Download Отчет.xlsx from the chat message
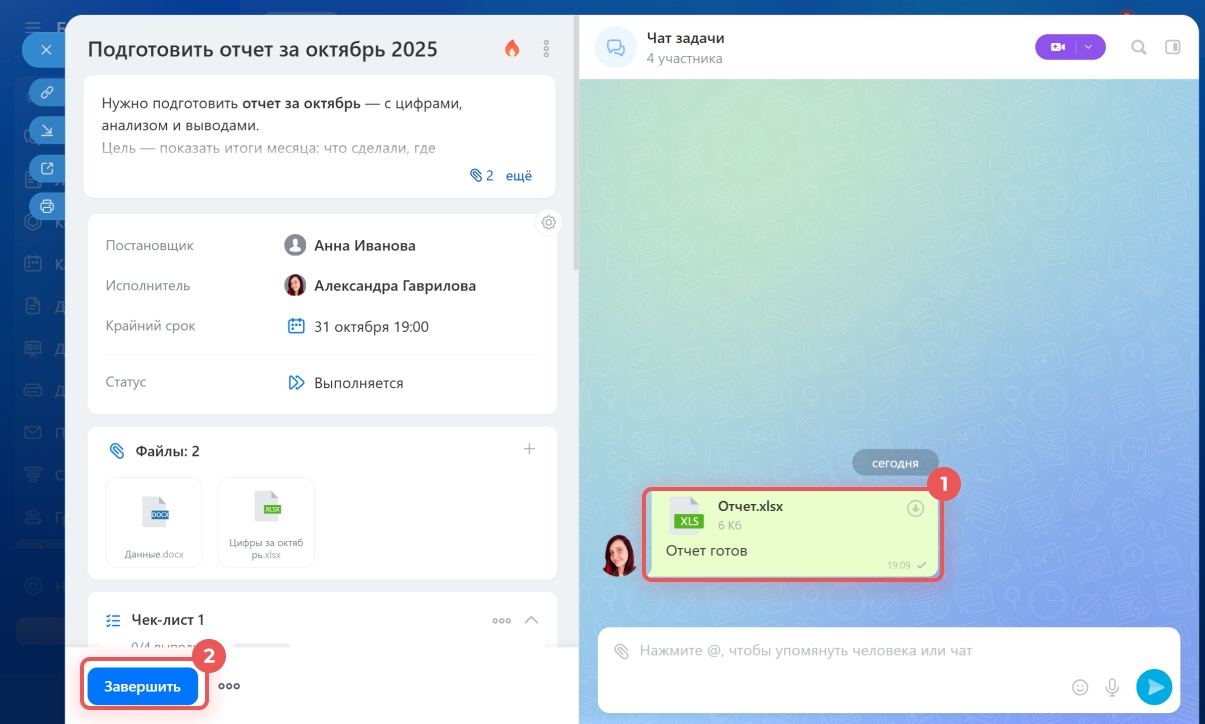This screenshot has height=724, width=1205. pos(915,509)
